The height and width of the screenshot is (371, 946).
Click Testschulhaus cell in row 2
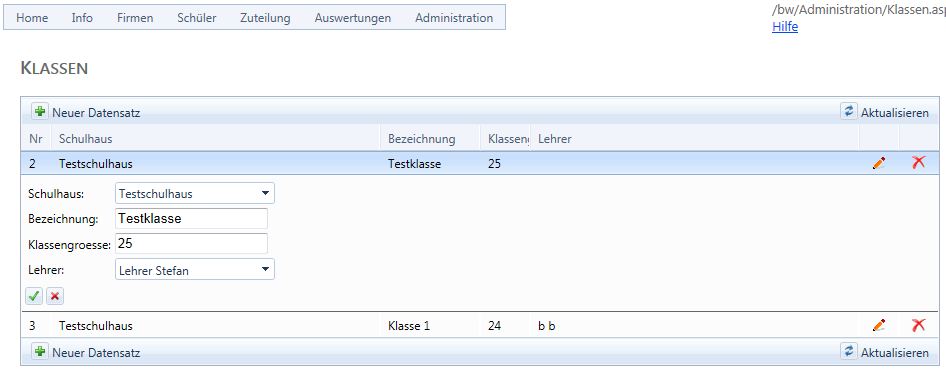95,163
